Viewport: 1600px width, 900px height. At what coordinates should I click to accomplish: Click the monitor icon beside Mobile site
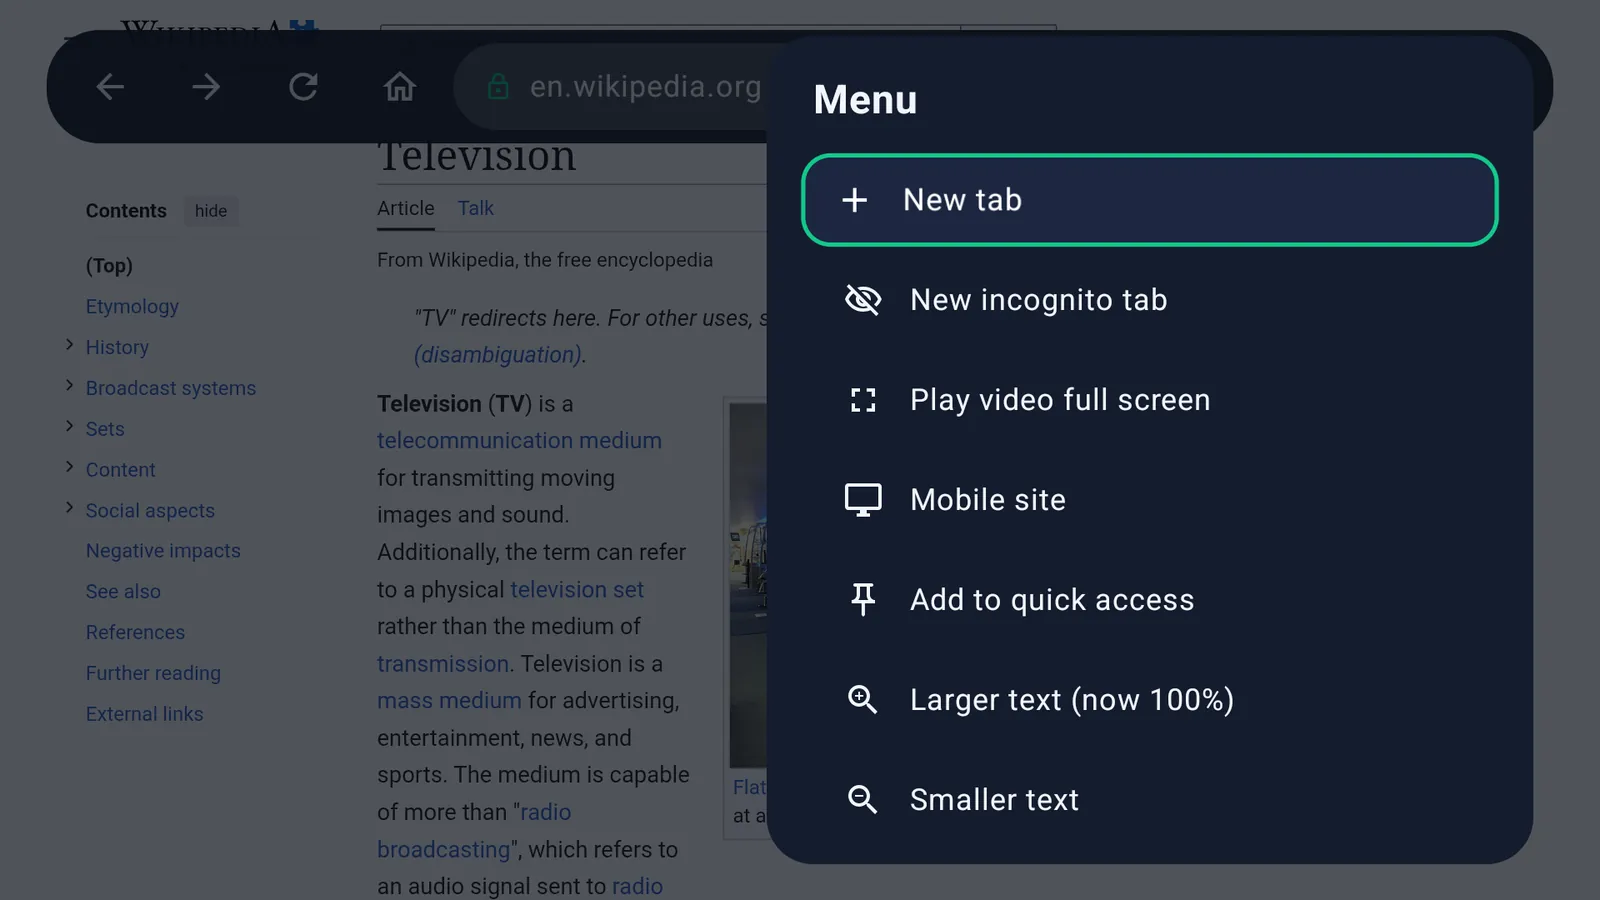click(862, 500)
